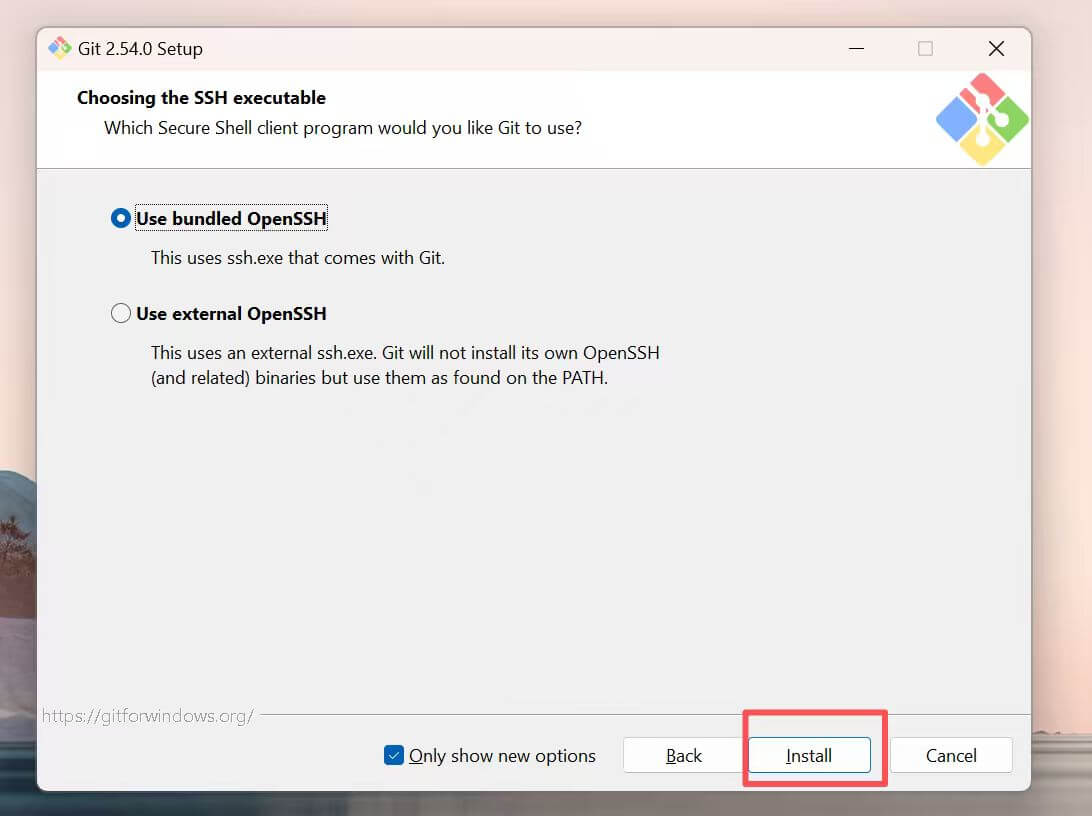1092x816 pixels.
Task: Cancel the Git setup
Action: tap(951, 755)
